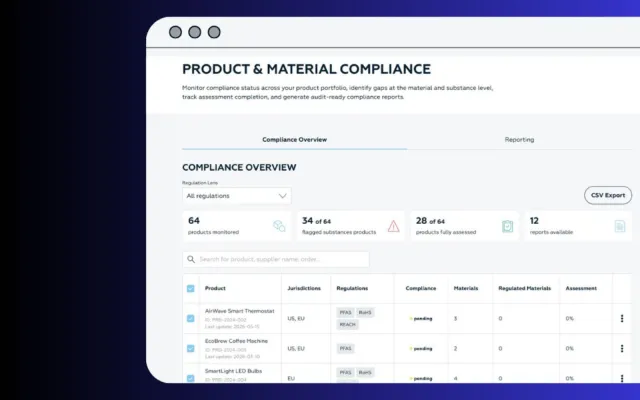Image resolution: width=640 pixels, height=400 pixels.
Task: Sort by the Regulated Materials column header
Action: pos(524,288)
